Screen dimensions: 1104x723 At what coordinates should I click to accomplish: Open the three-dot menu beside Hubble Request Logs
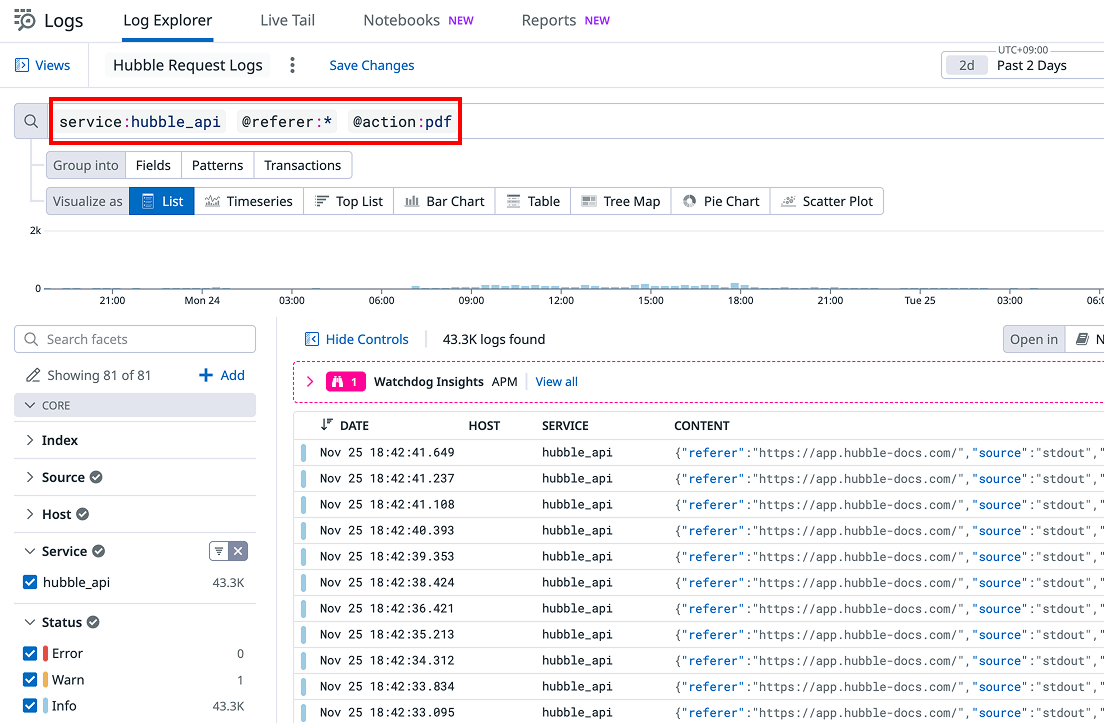292,65
